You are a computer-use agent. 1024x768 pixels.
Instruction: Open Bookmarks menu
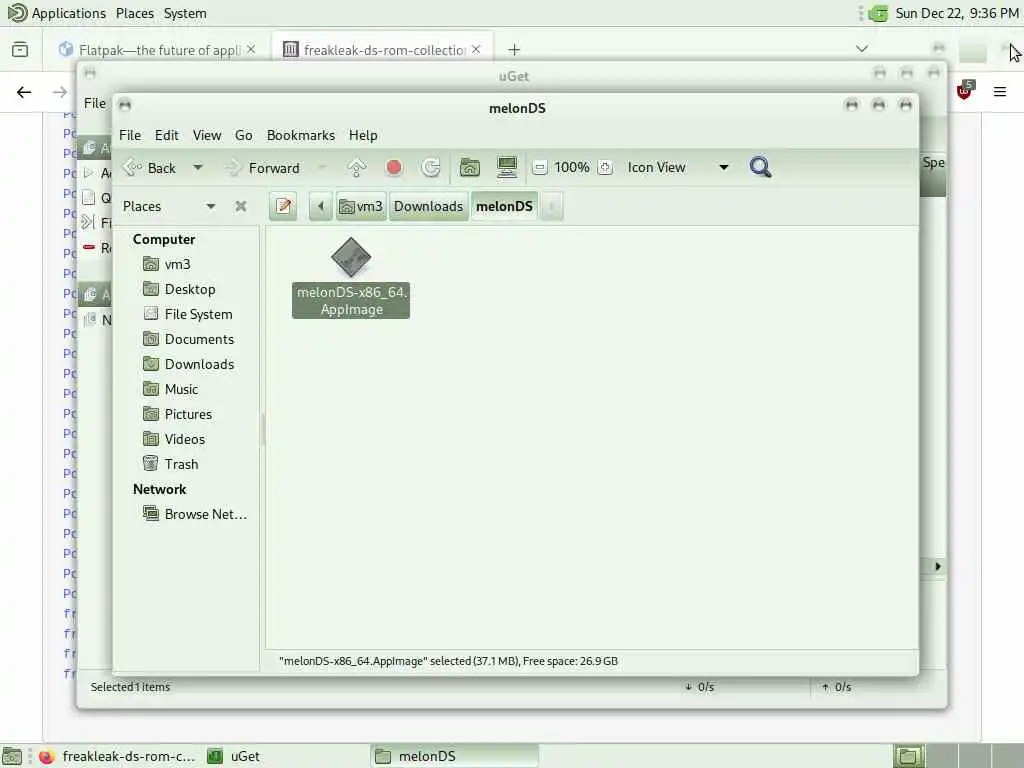[x=301, y=135]
